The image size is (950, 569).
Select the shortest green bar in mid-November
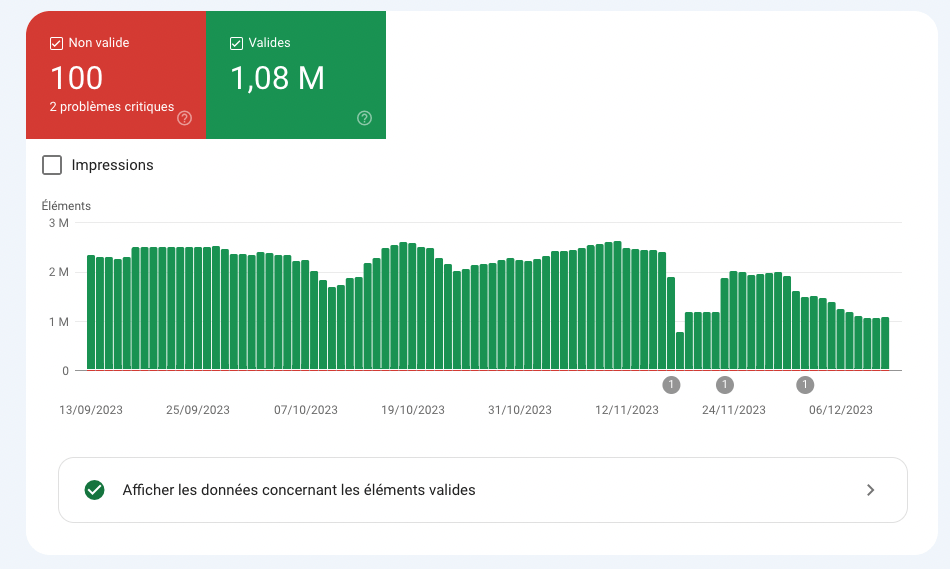coord(680,351)
